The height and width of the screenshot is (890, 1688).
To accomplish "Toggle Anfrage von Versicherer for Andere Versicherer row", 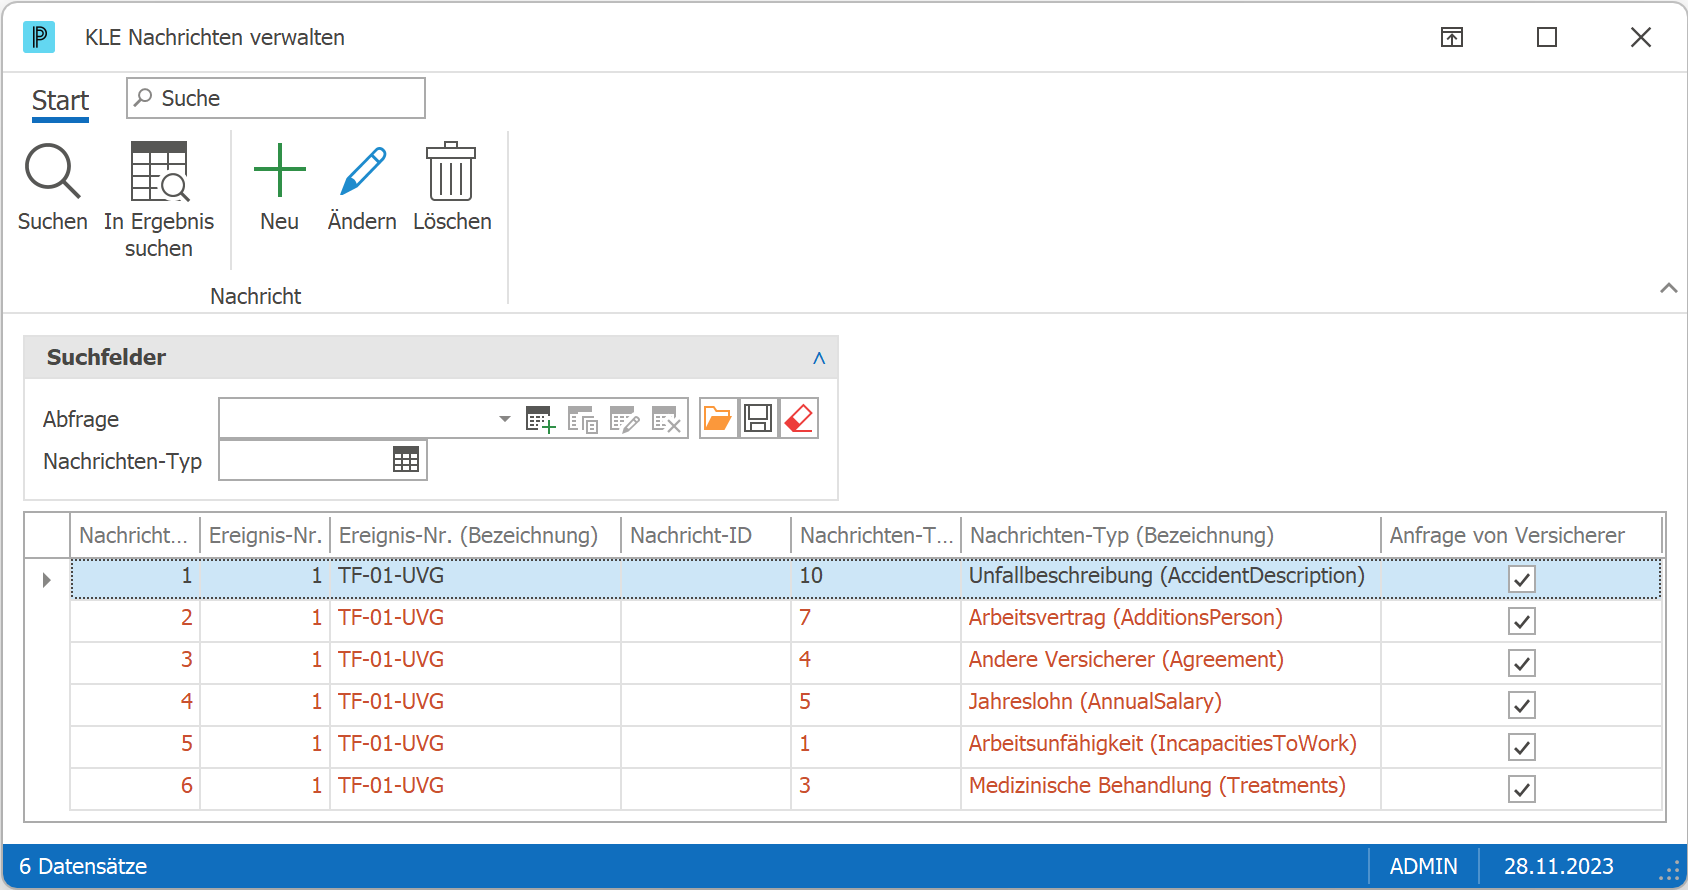I will click(x=1522, y=663).
